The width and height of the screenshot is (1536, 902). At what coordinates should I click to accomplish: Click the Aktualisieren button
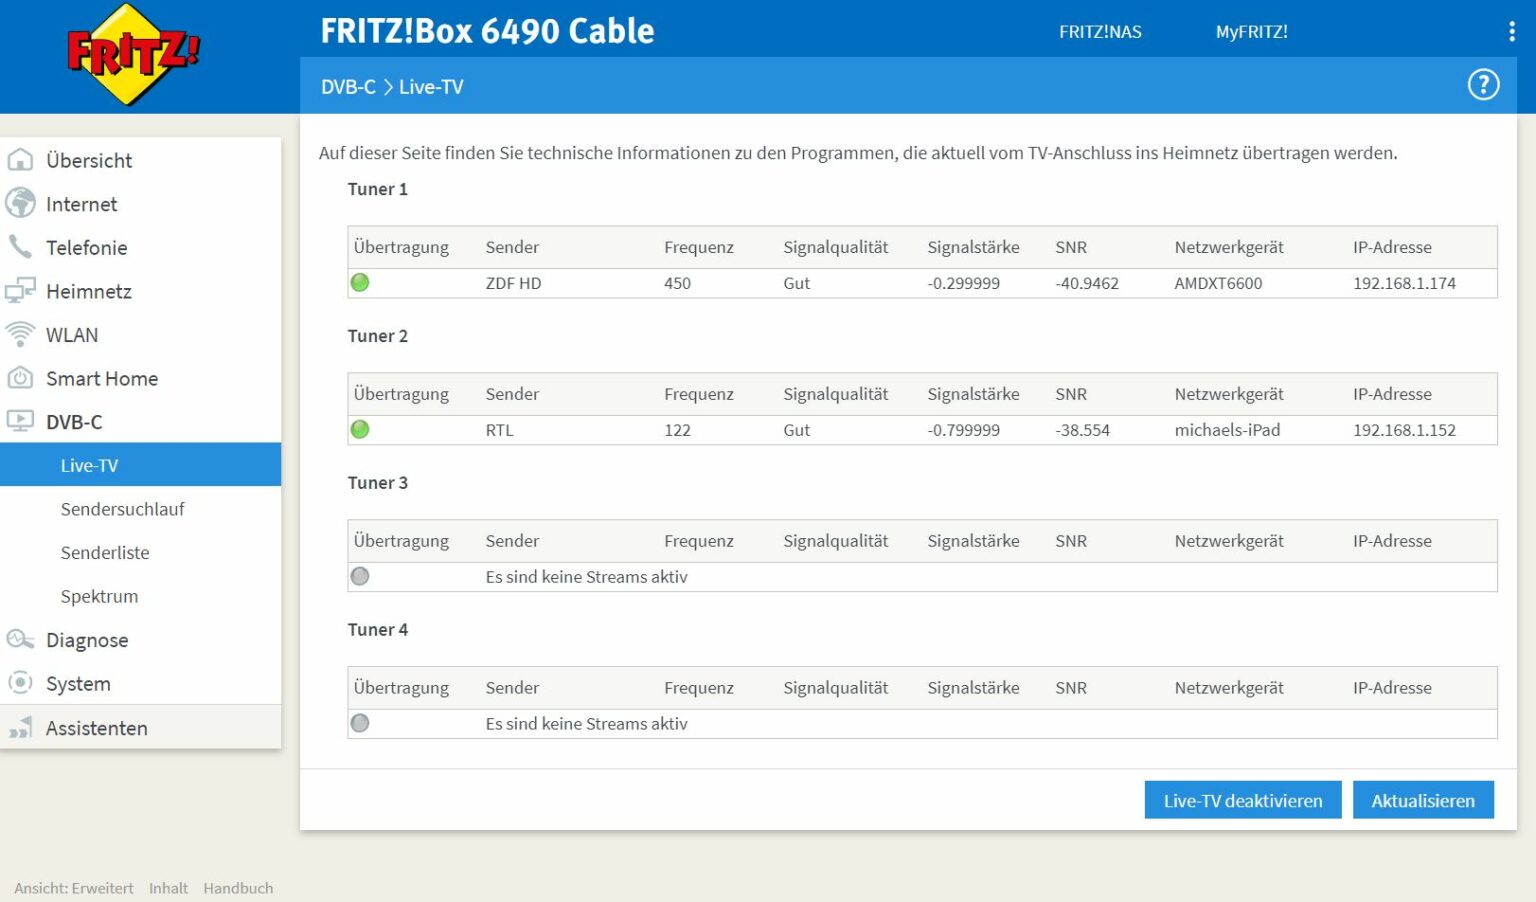coord(1422,799)
